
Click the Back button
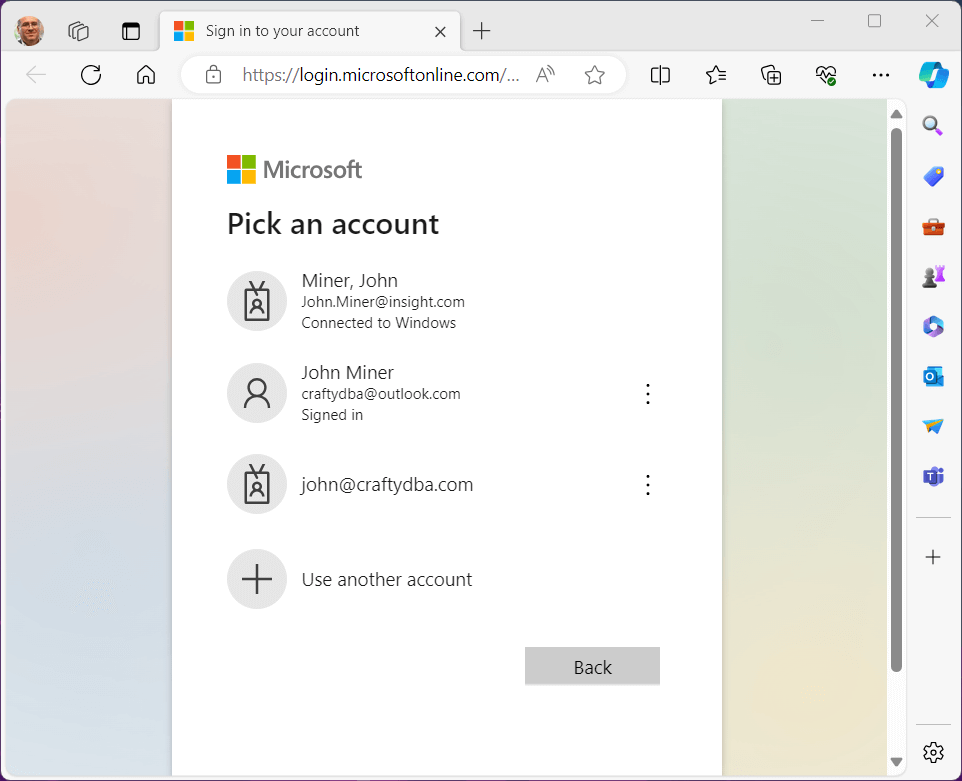pyautogui.click(x=592, y=667)
